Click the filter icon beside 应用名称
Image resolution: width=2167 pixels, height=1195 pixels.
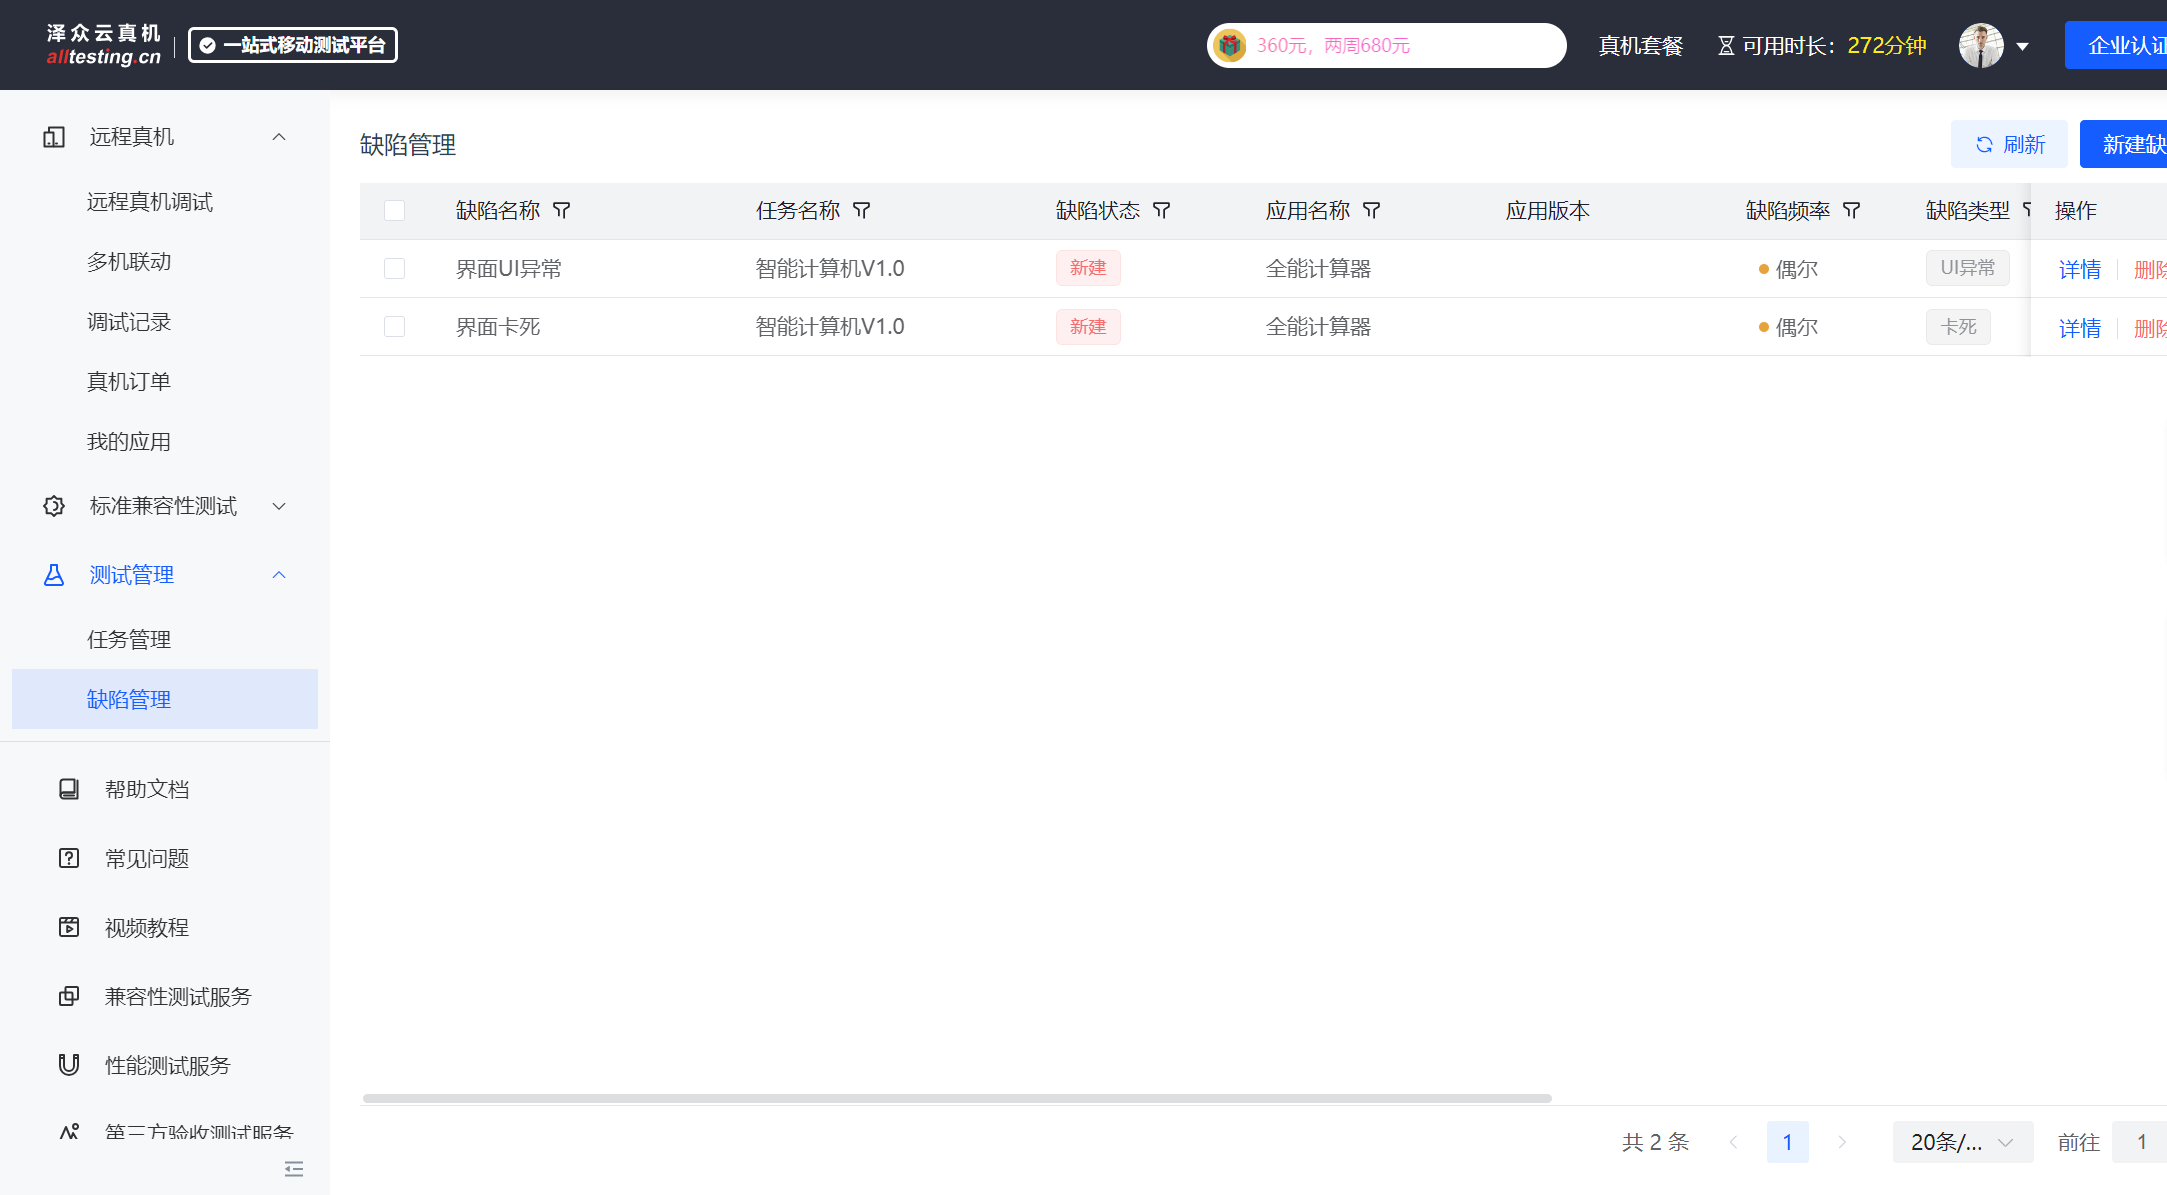(1372, 211)
